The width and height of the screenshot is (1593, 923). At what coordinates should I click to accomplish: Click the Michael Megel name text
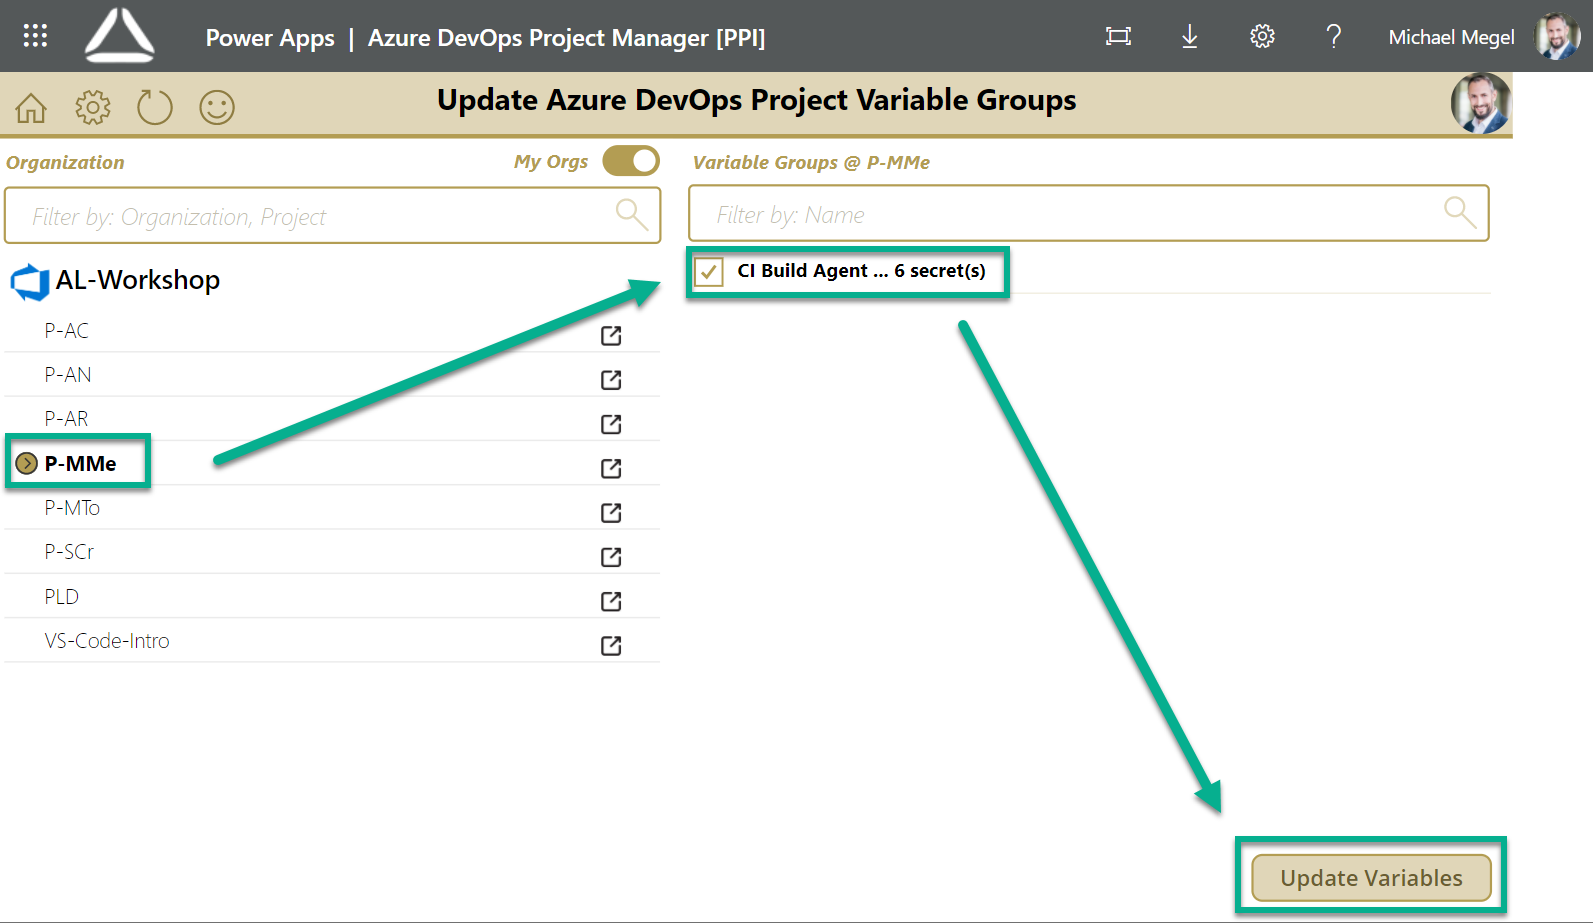click(1451, 37)
